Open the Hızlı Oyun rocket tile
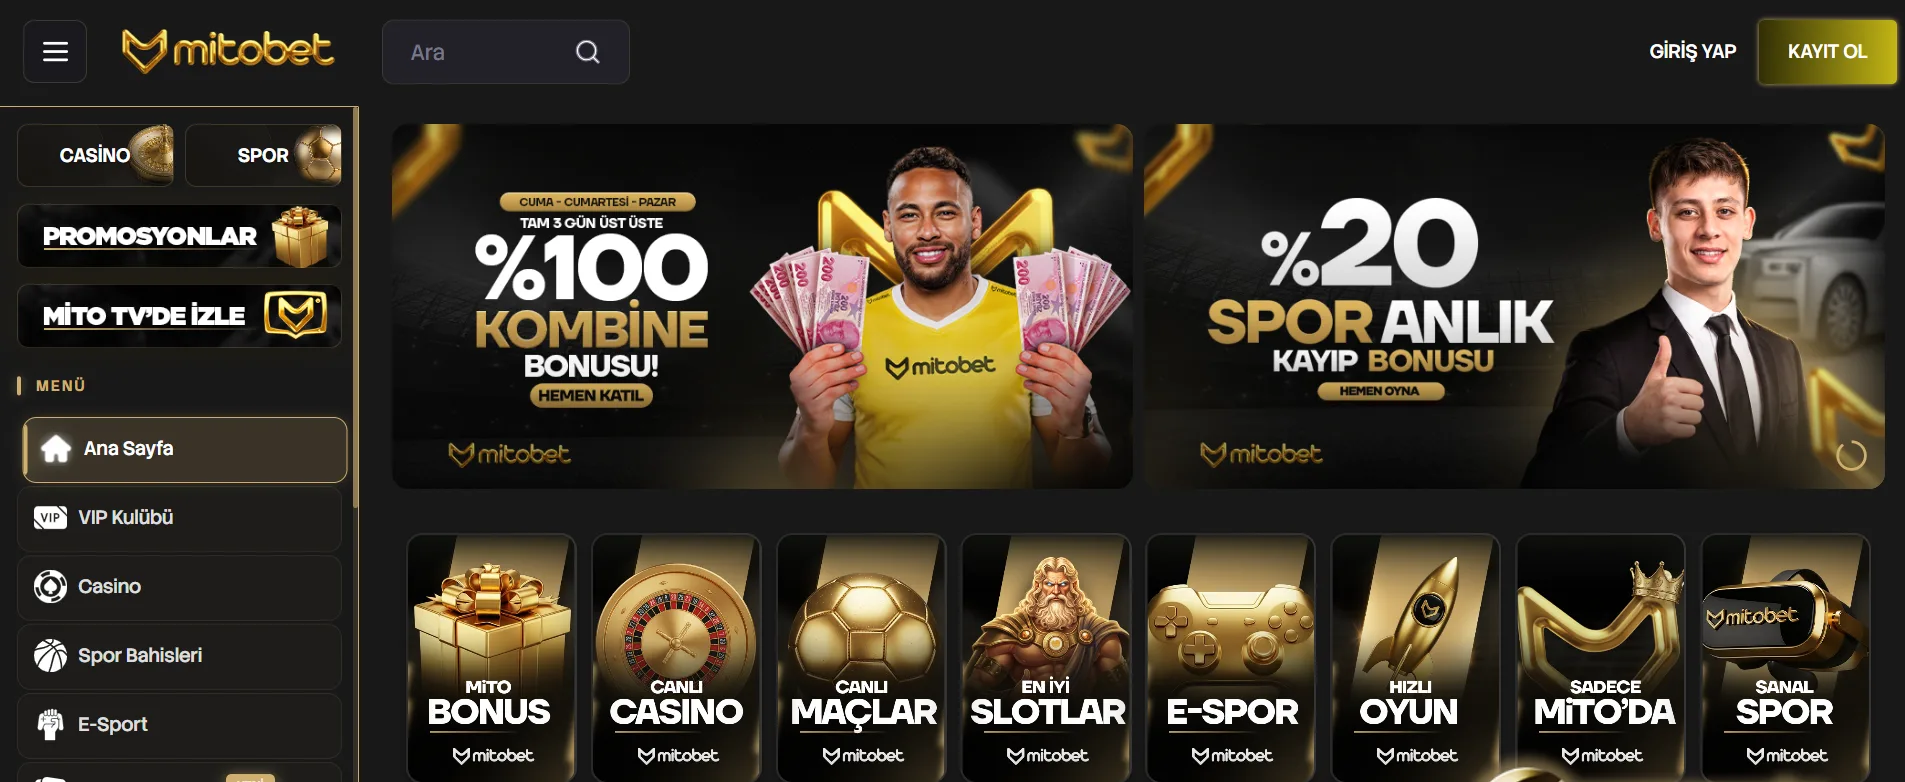Image resolution: width=1905 pixels, height=782 pixels. pos(1416,658)
